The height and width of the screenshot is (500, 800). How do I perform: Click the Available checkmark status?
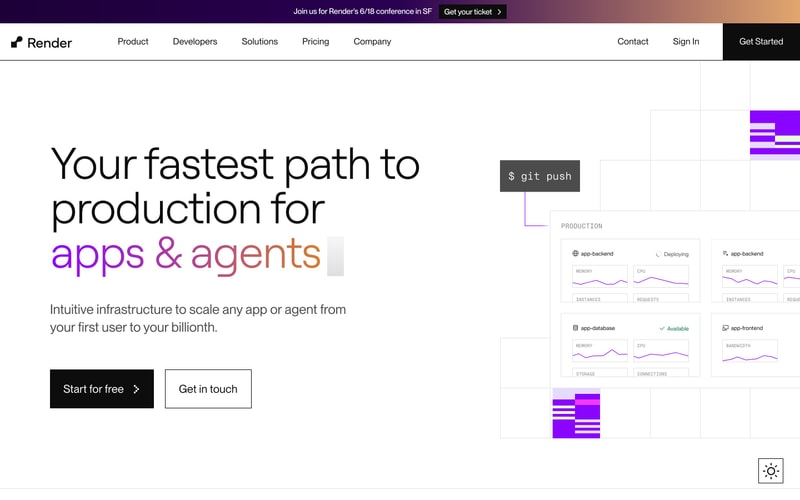[x=674, y=329]
